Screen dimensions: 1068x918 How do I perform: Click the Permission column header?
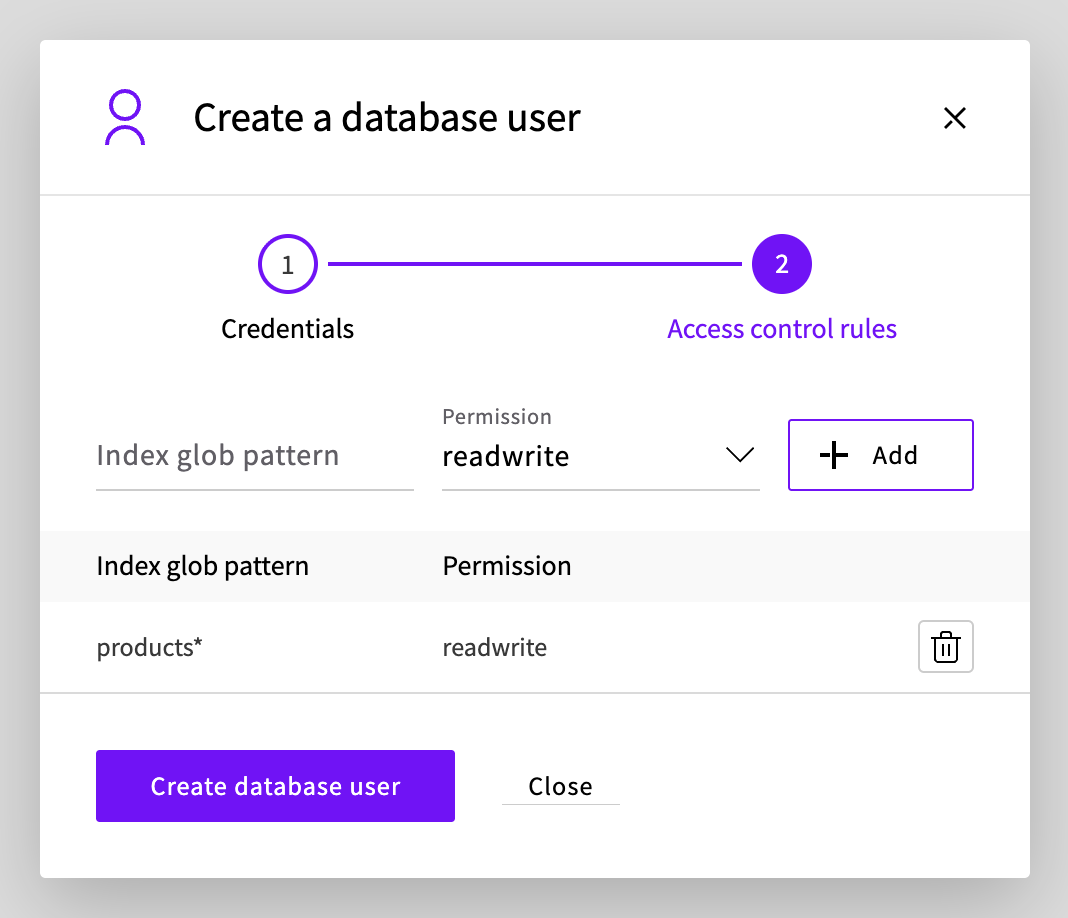coord(507,567)
